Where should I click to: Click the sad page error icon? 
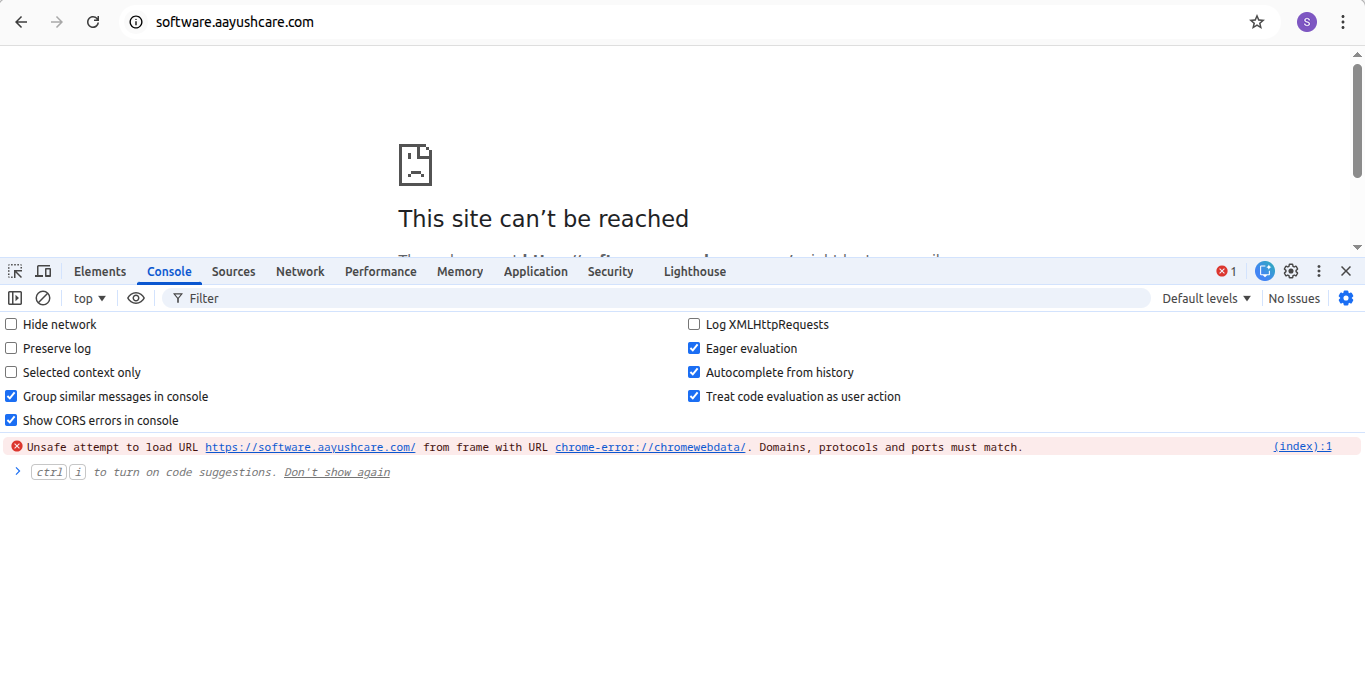click(x=415, y=165)
